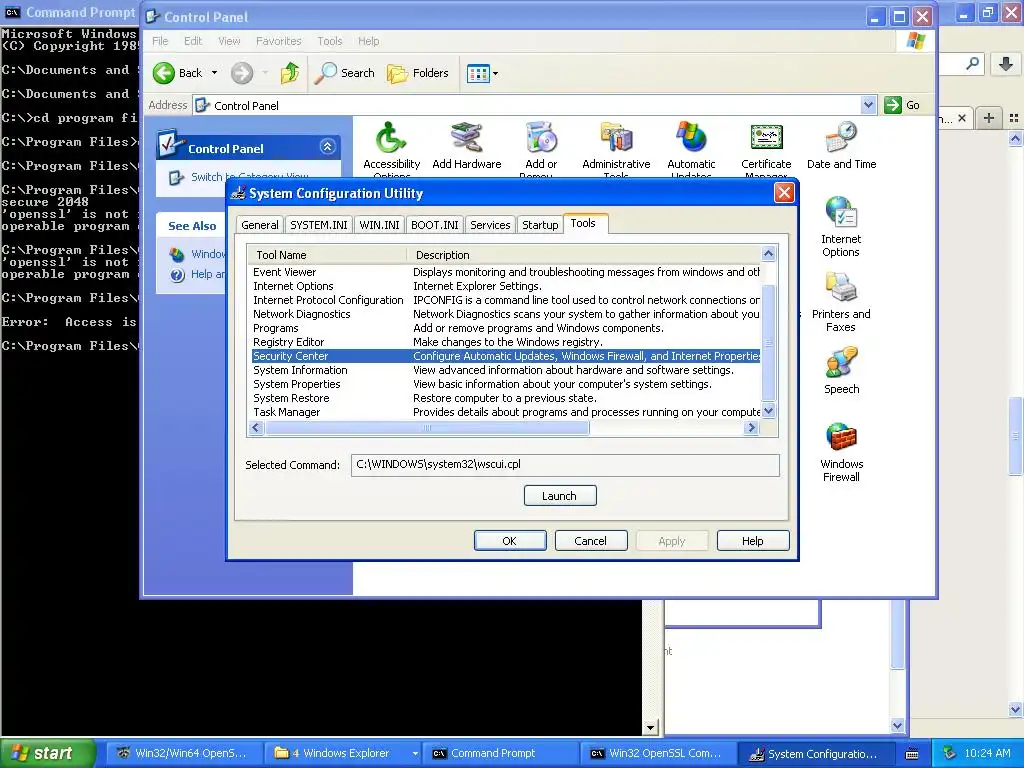Click the download arrow icon in browser window
This screenshot has width=1024, height=768.
[1006, 64]
